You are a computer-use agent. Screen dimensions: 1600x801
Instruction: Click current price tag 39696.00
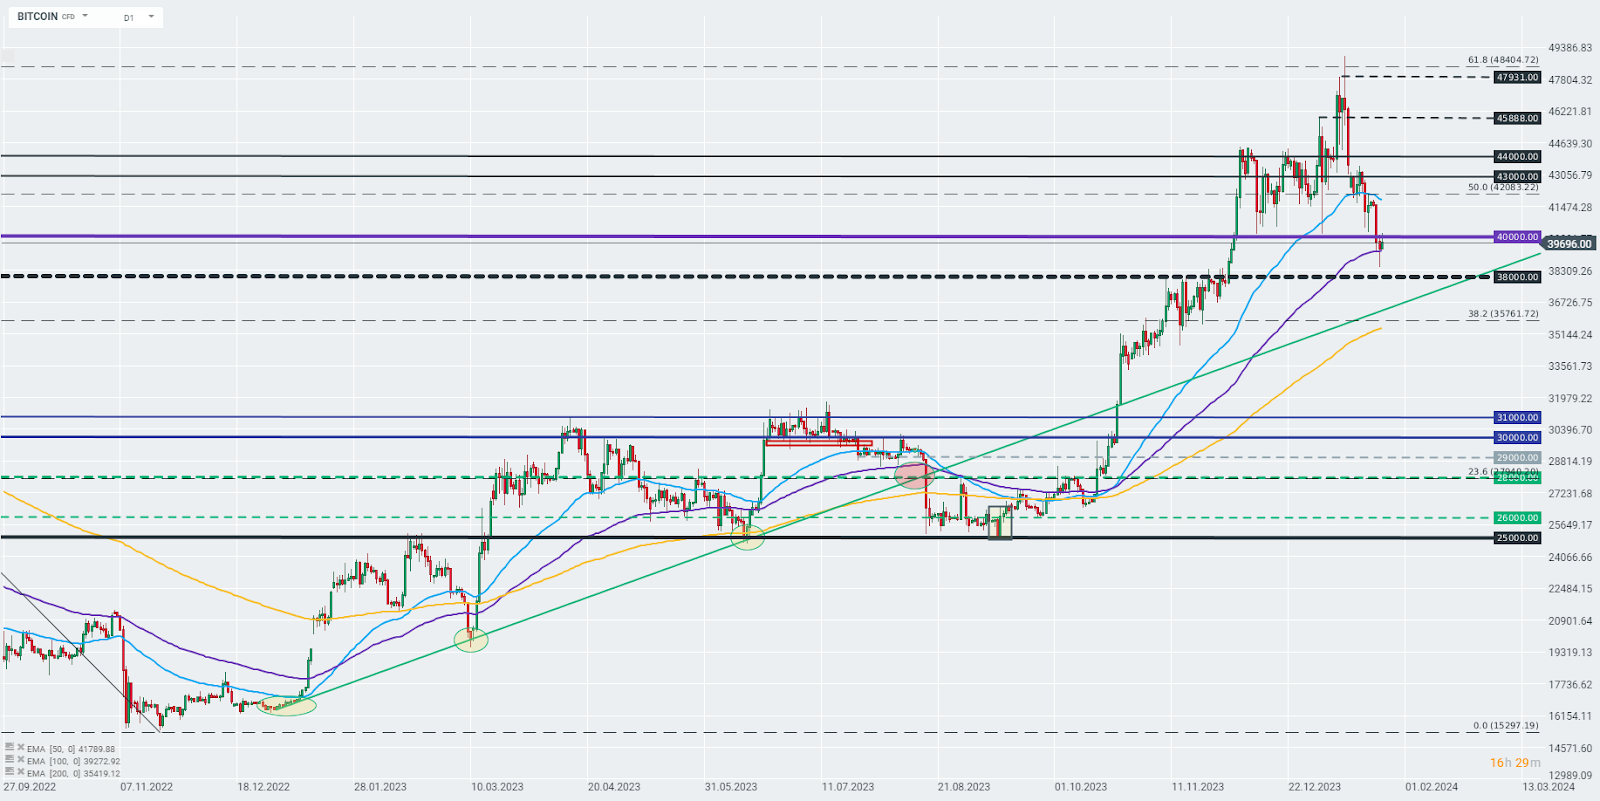click(x=1568, y=243)
